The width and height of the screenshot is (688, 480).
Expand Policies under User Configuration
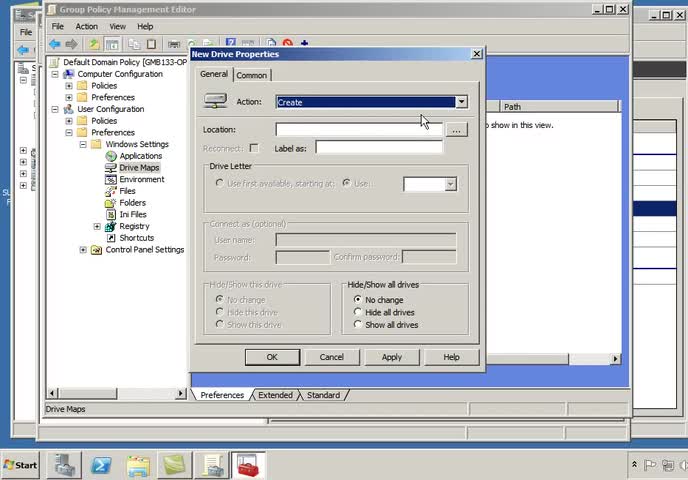point(69,121)
